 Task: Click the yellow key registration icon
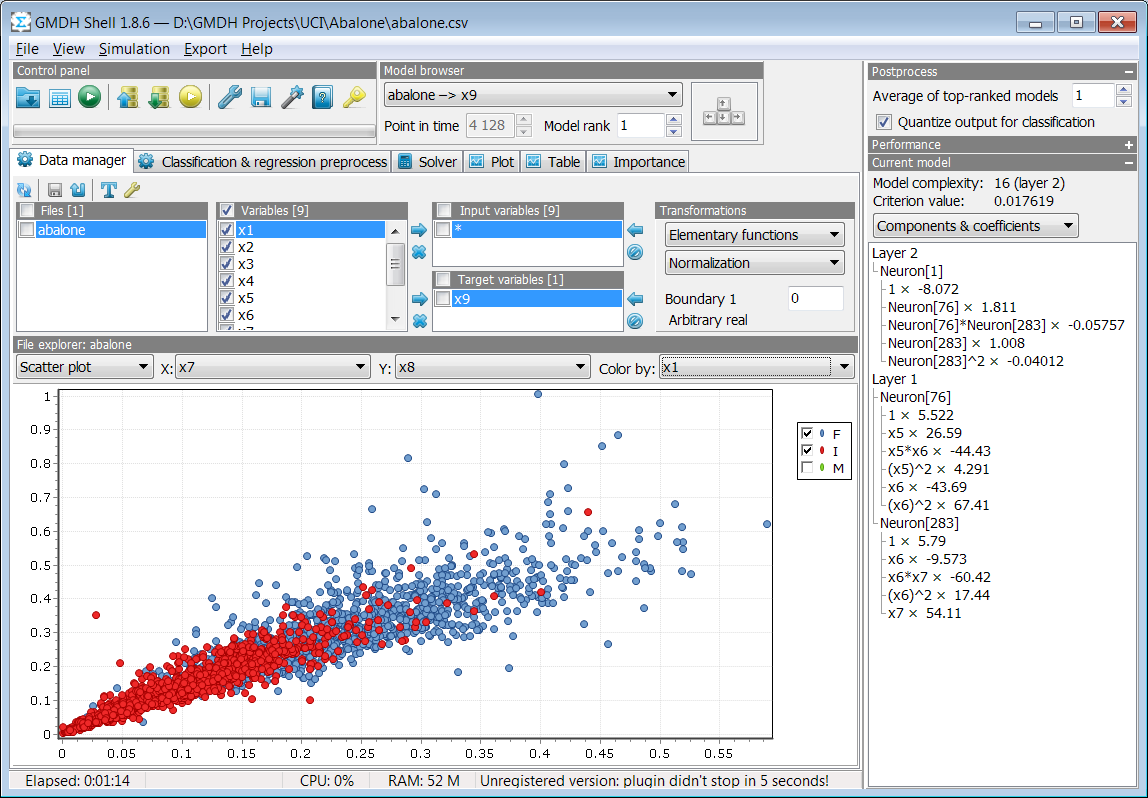point(354,97)
